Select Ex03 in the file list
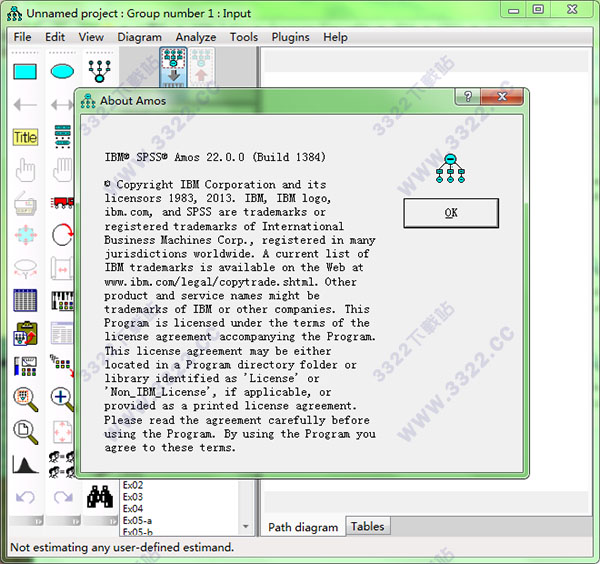Image resolution: width=600 pixels, height=564 pixels. [x=133, y=497]
